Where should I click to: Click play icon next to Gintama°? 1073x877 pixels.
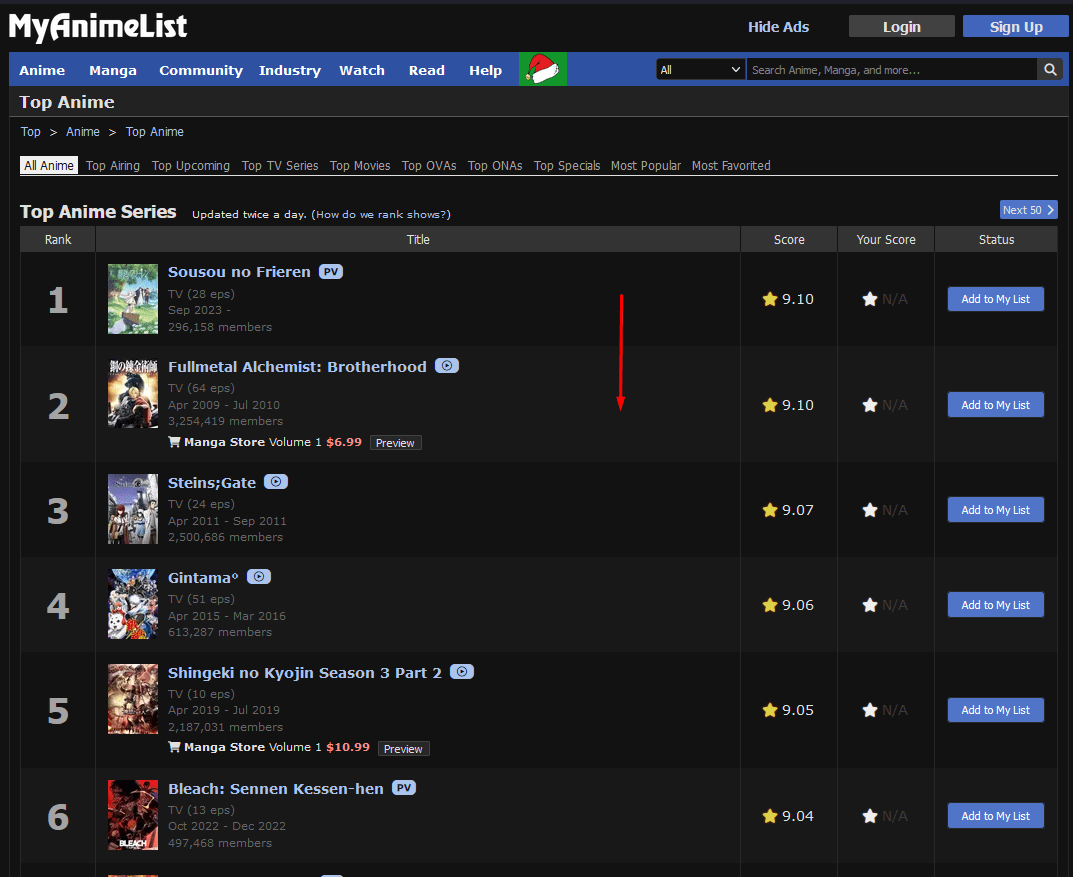(259, 577)
